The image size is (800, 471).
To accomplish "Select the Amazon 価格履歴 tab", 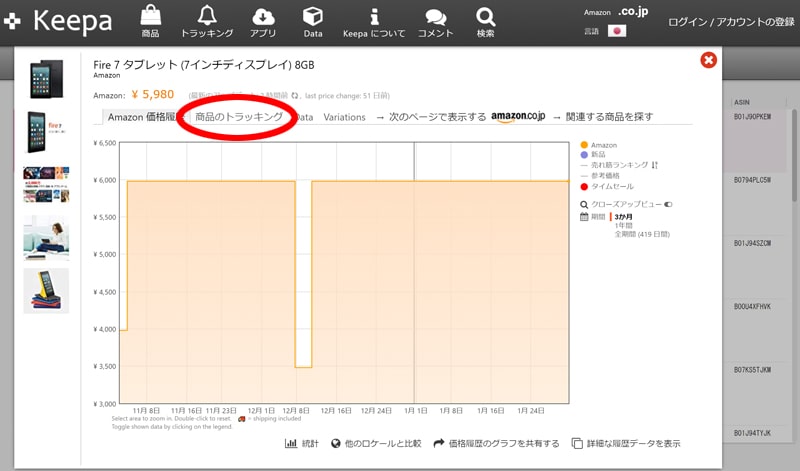I will pos(142,117).
